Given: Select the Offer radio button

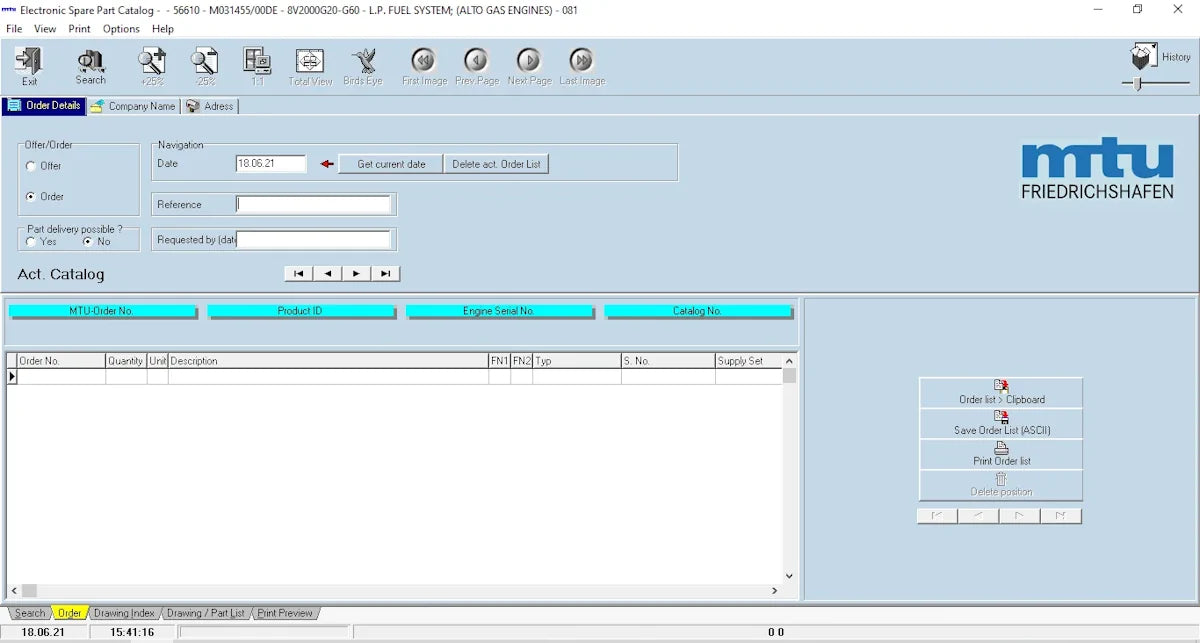Looking at the screenshot, I should 31,166.
